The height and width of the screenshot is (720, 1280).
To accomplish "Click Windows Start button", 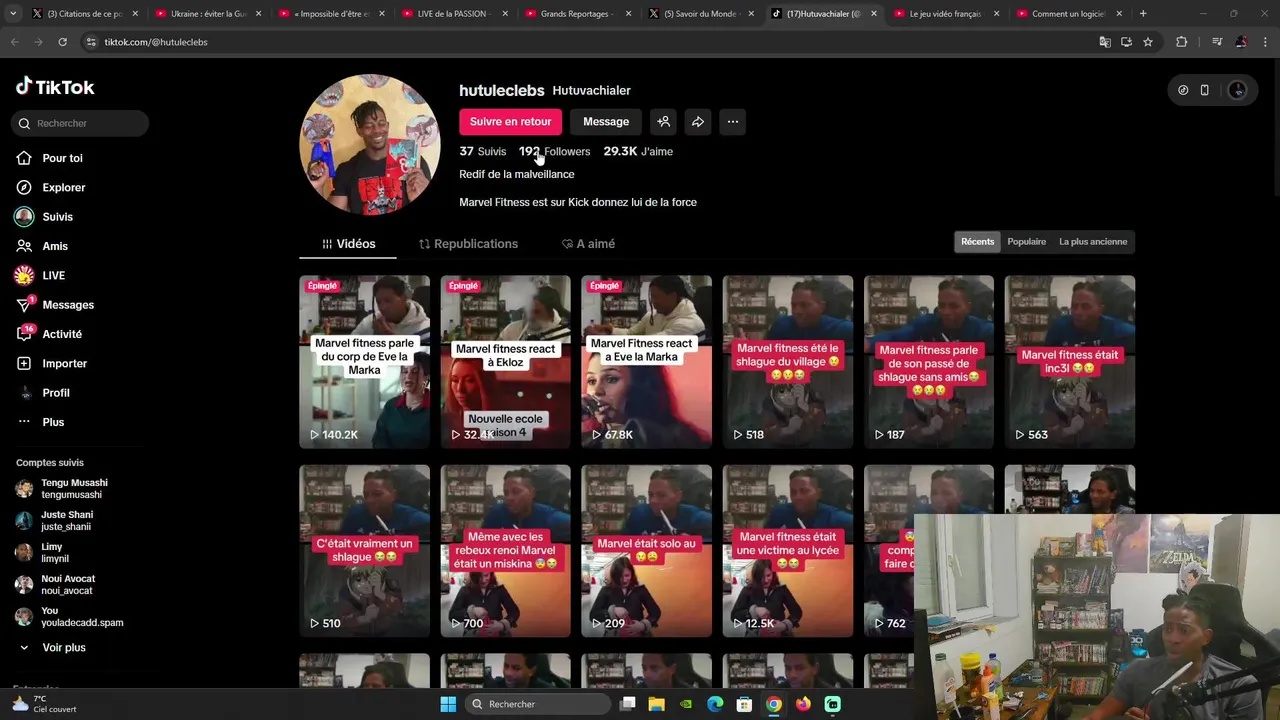I will coord(448,704).
